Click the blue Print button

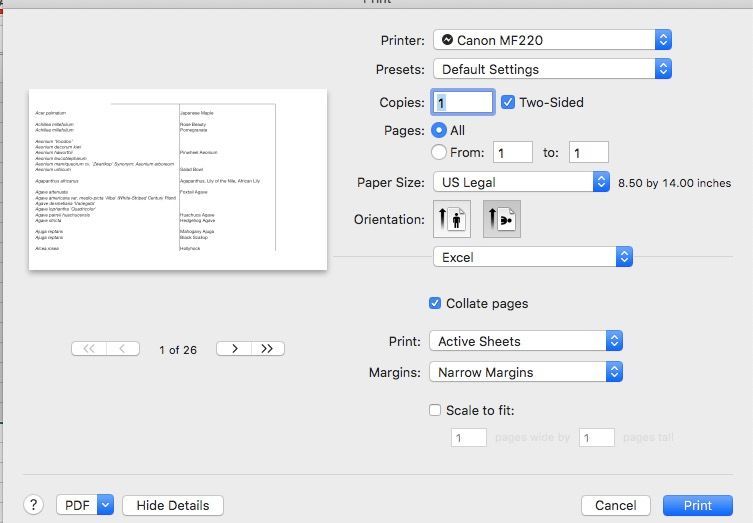coord(698,505)
